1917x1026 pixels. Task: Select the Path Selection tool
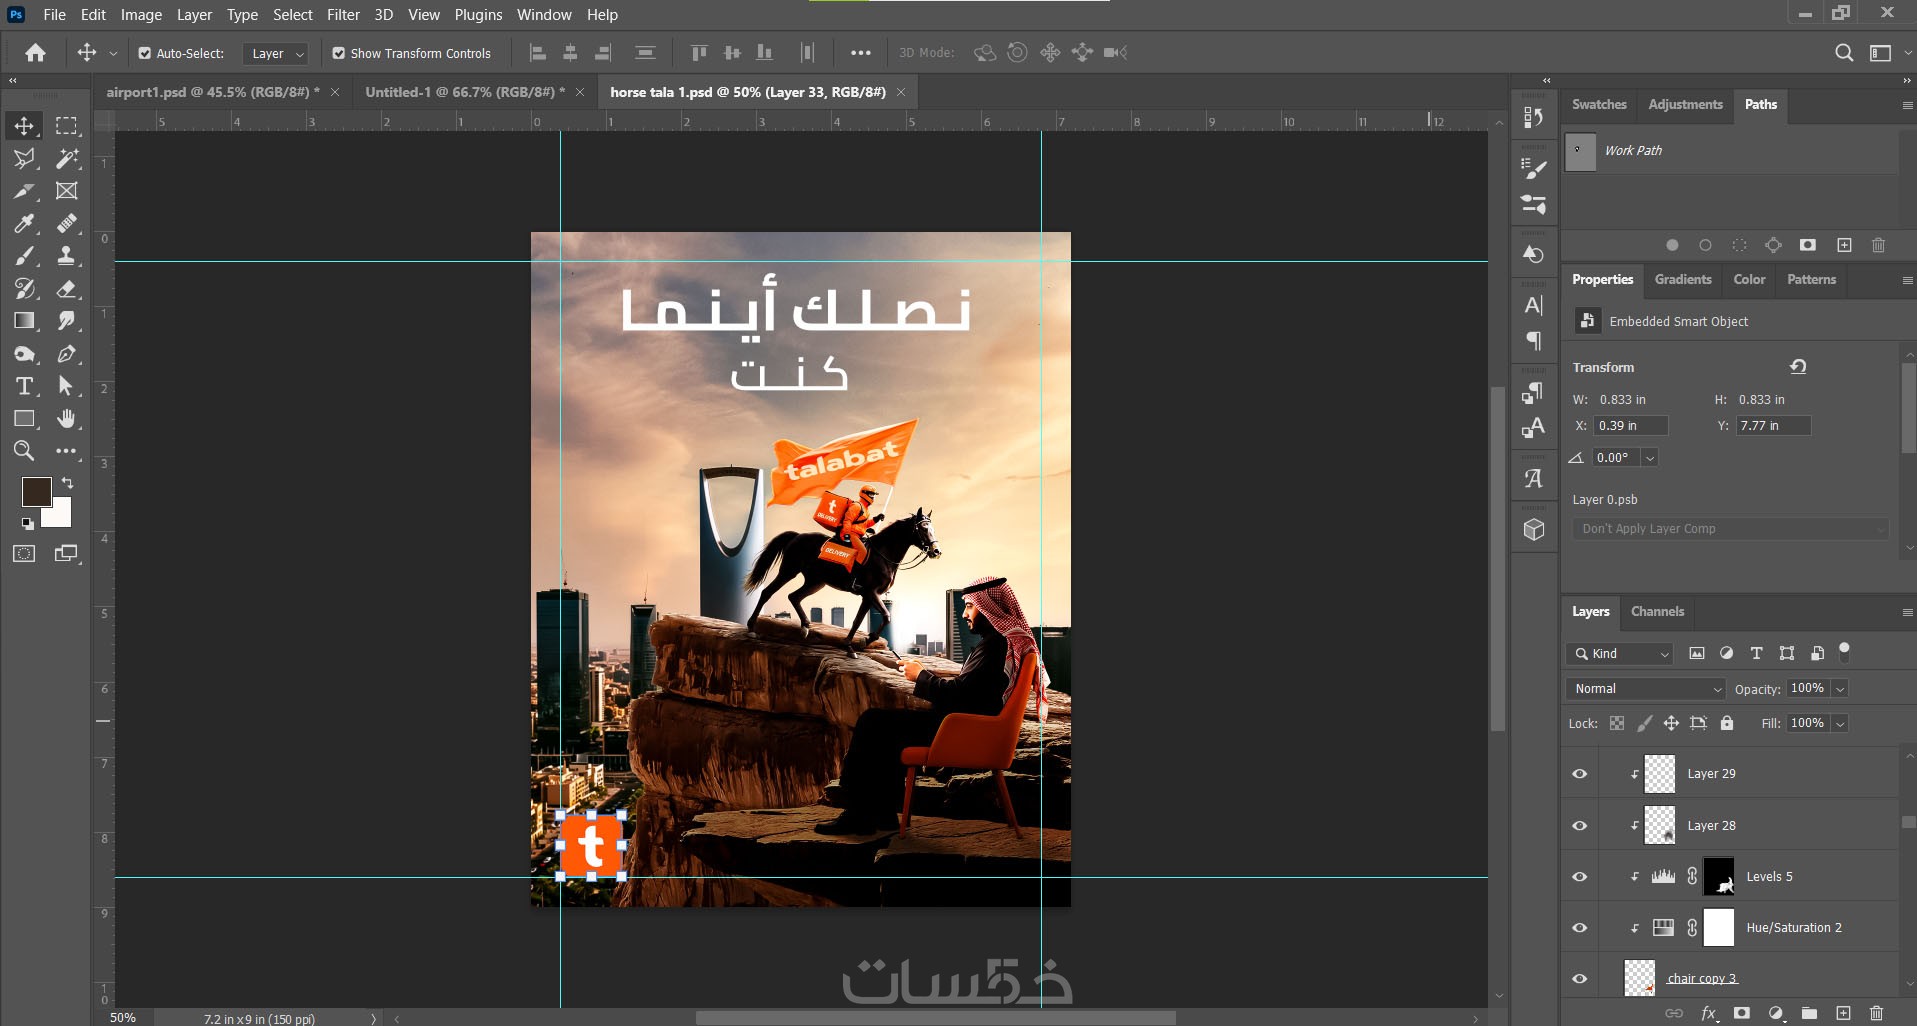[x=67, y=386]
